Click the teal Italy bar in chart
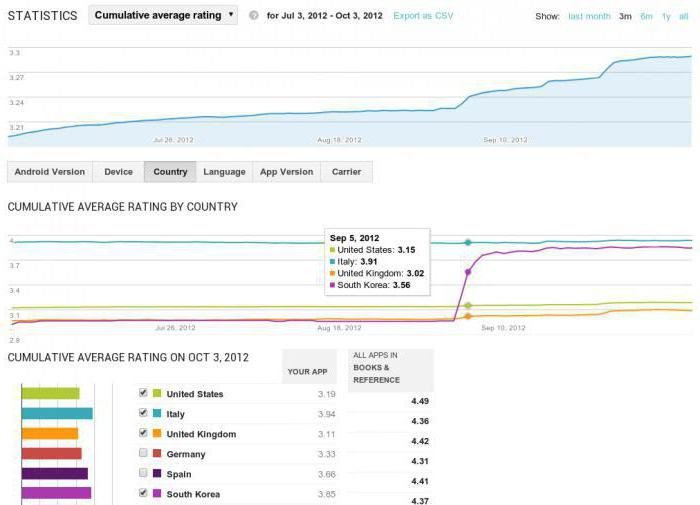 pyautogui.click(x=56, y=413)
